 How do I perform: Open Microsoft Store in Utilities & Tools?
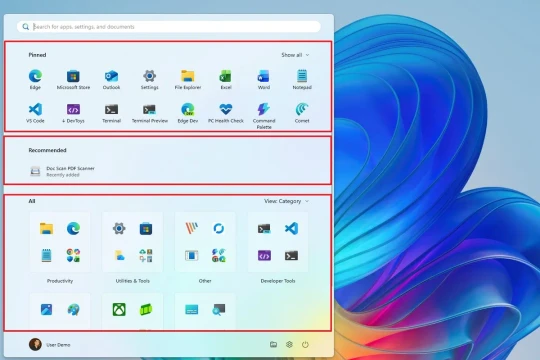click(x=146, y=228)
